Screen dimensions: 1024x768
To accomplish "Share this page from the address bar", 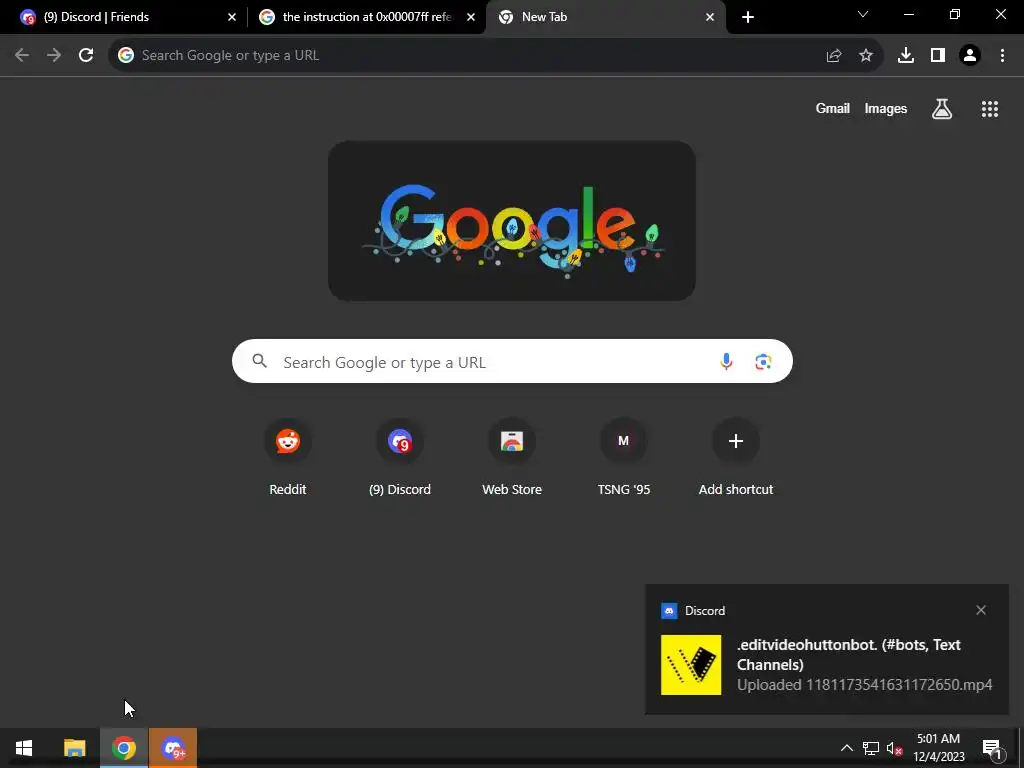I will click(x=834, y=56).
